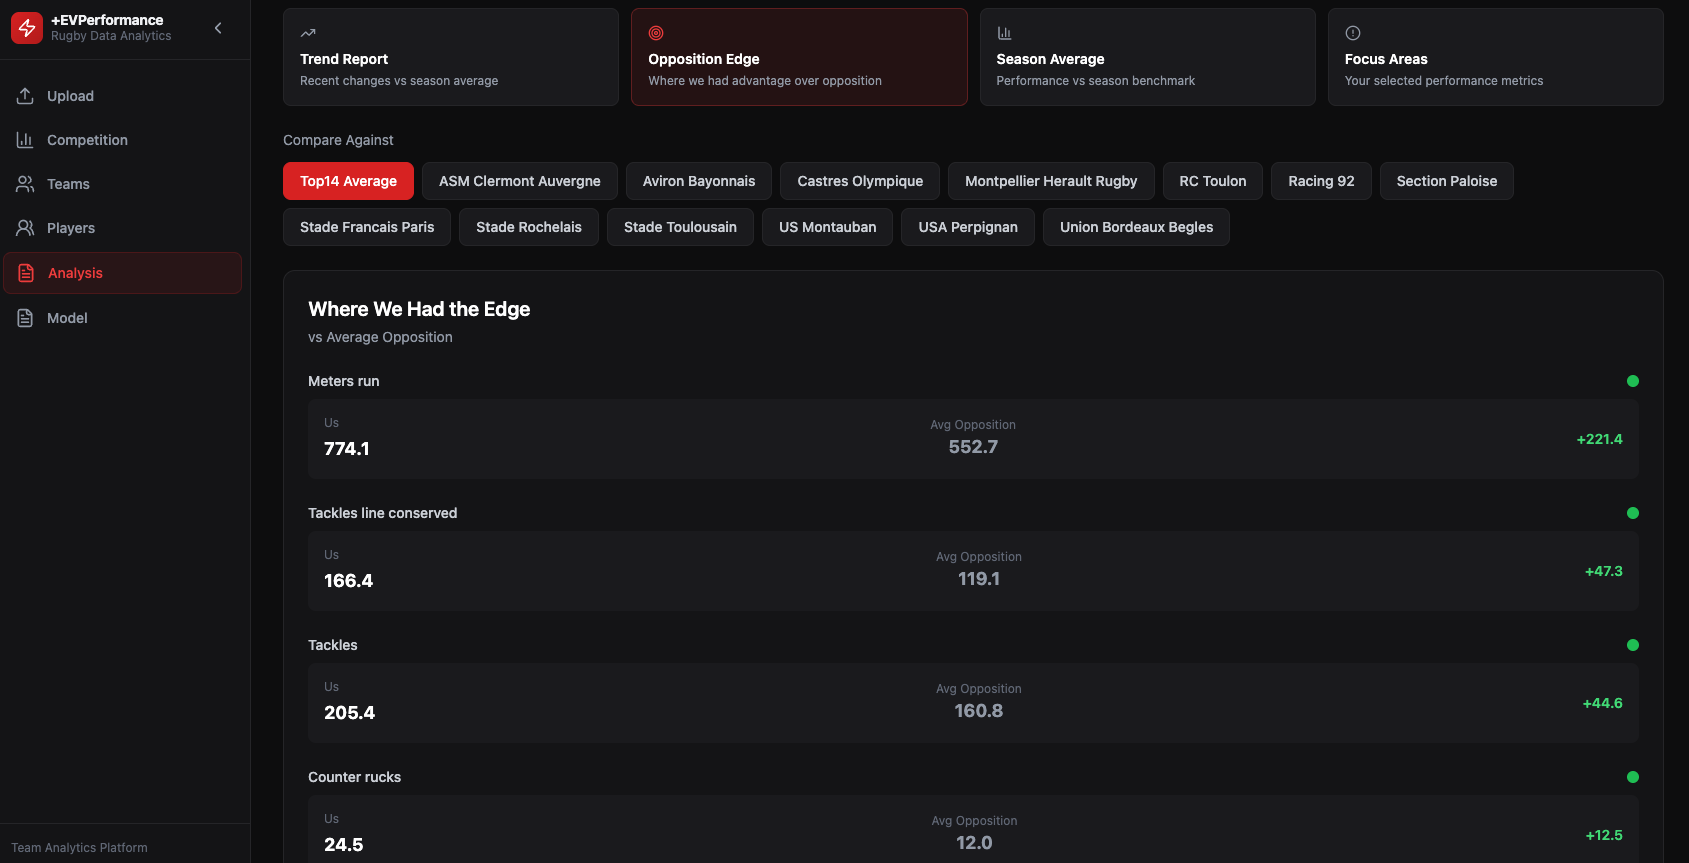1689x863 pixels.
Task: Select Analysis in the sidebar
Action: point(123,273)
